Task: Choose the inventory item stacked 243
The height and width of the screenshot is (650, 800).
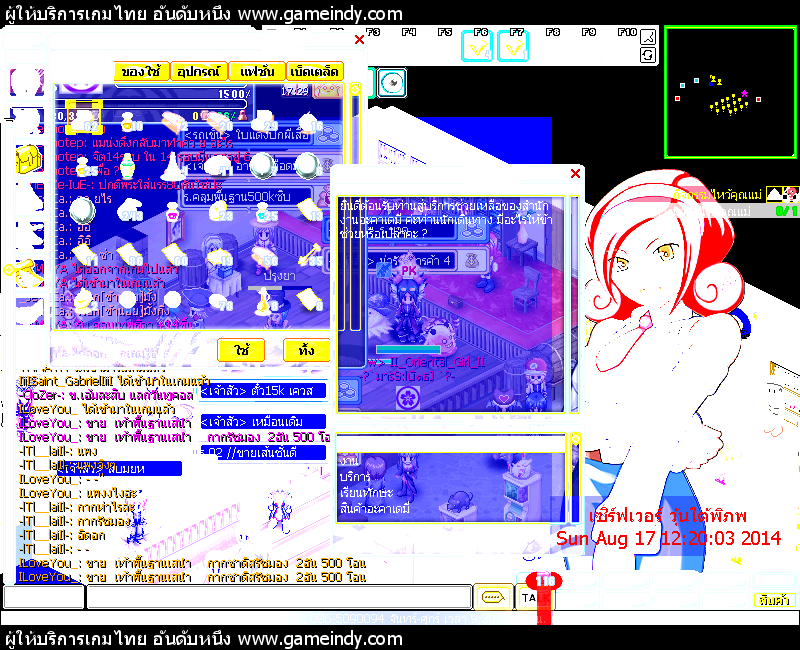Action: [x=130, y=210]
